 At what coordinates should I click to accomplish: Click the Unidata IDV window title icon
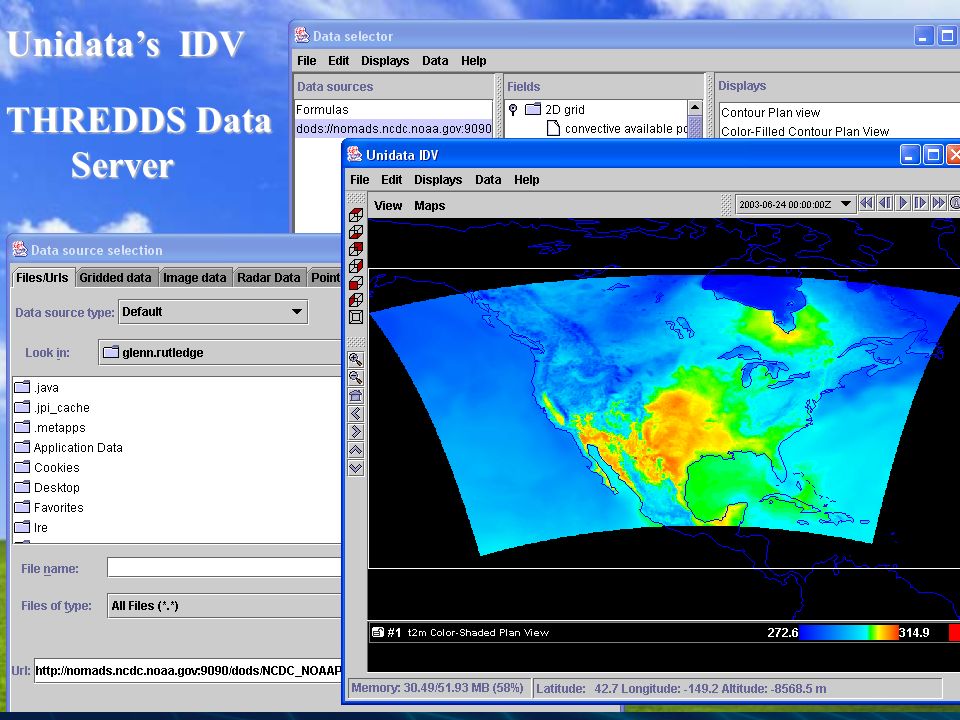[x=354, y=154]
